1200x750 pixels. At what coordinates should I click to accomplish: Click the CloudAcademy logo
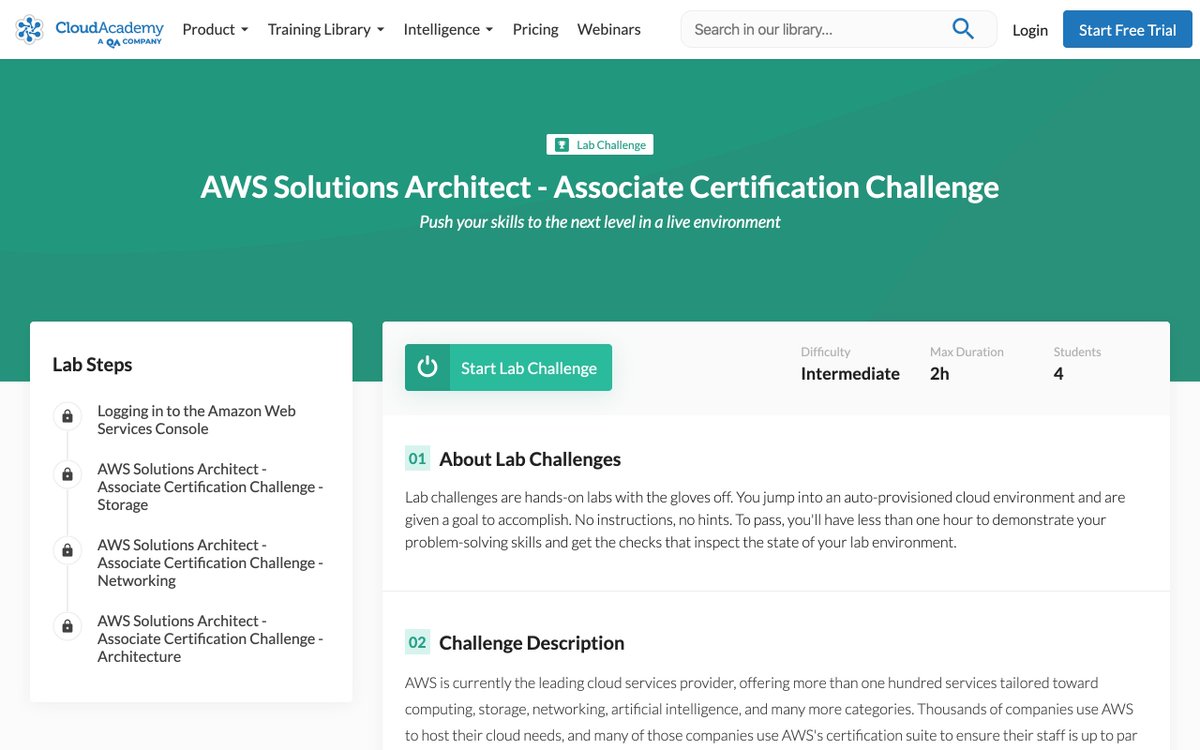click(x=90, y=30)
